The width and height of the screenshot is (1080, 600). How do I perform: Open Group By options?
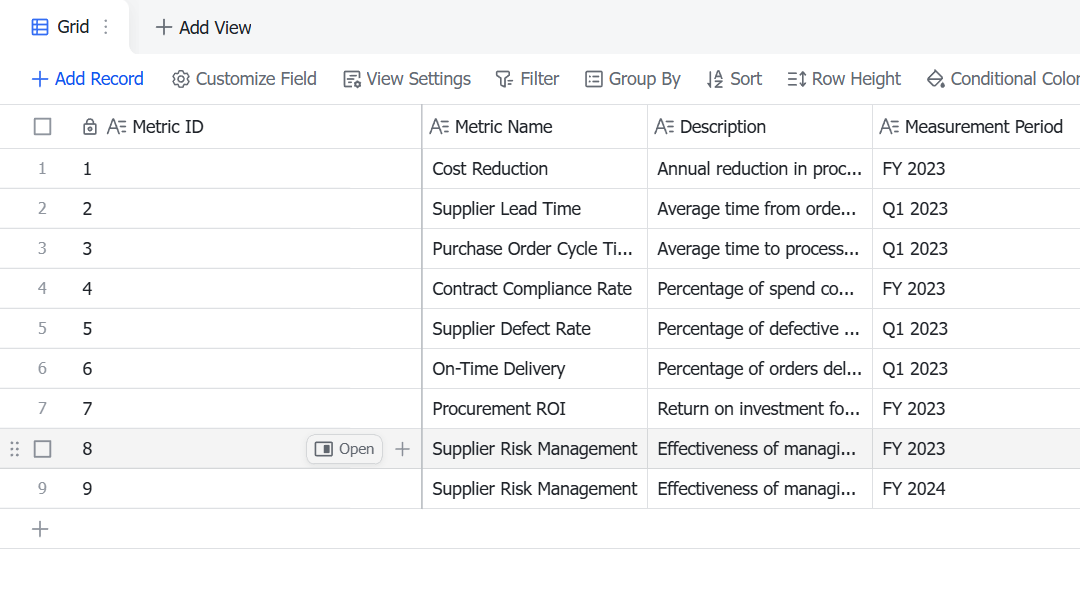[x=632, y=79]
